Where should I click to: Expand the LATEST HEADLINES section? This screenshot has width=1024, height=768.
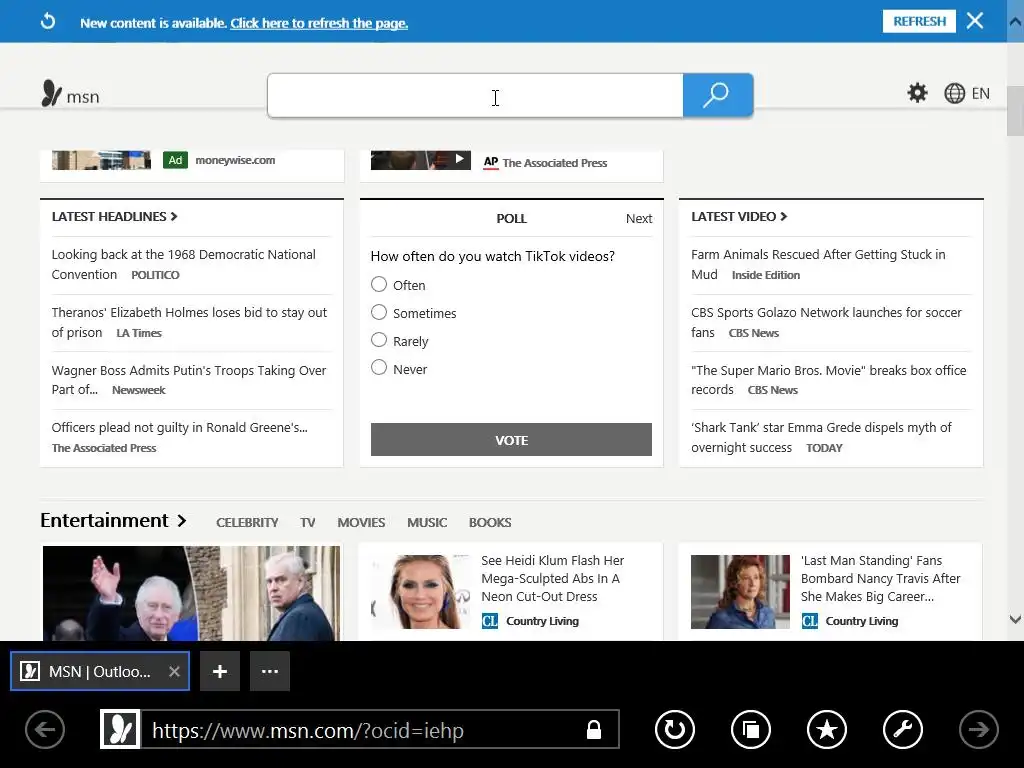[x=114, y=217]
